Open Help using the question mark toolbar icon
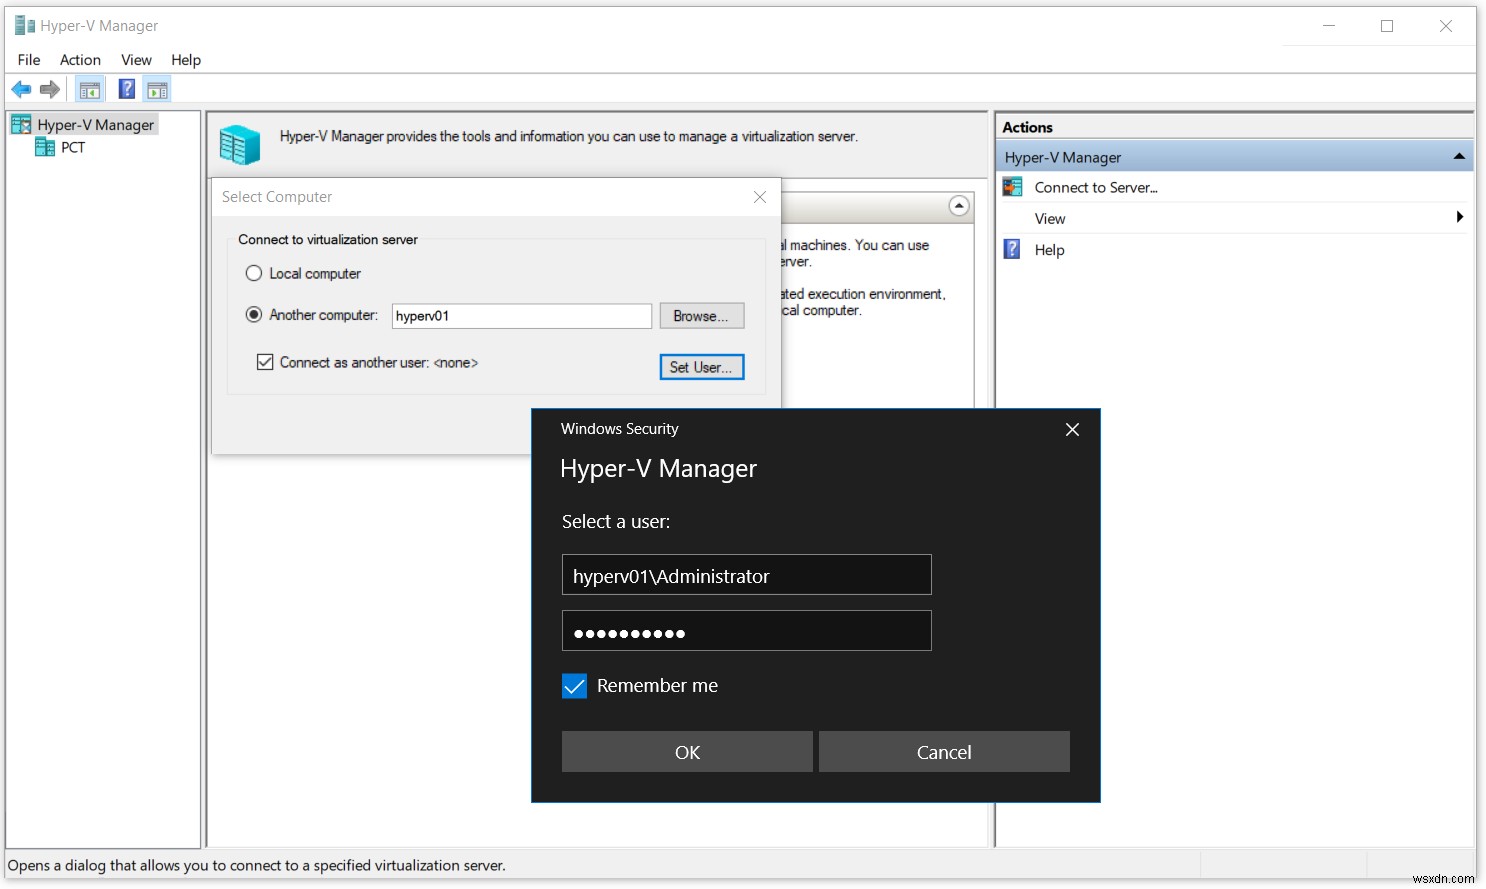Image resolution: width=1486 pixels, height=889 pixels. tap(126, 89)
